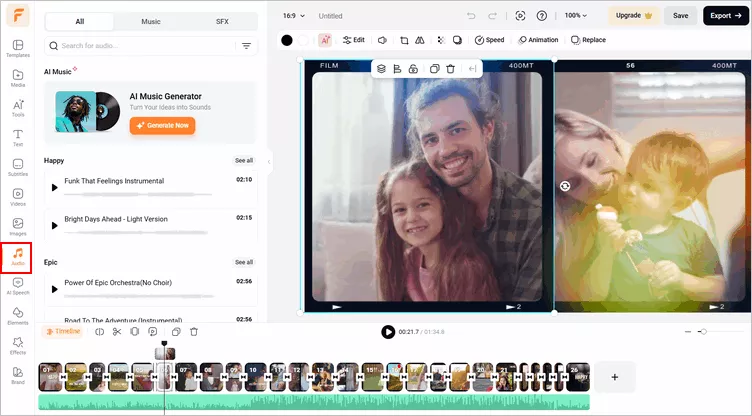Switch to the All audio tab
Screen dimensions: 752x416
80,22
